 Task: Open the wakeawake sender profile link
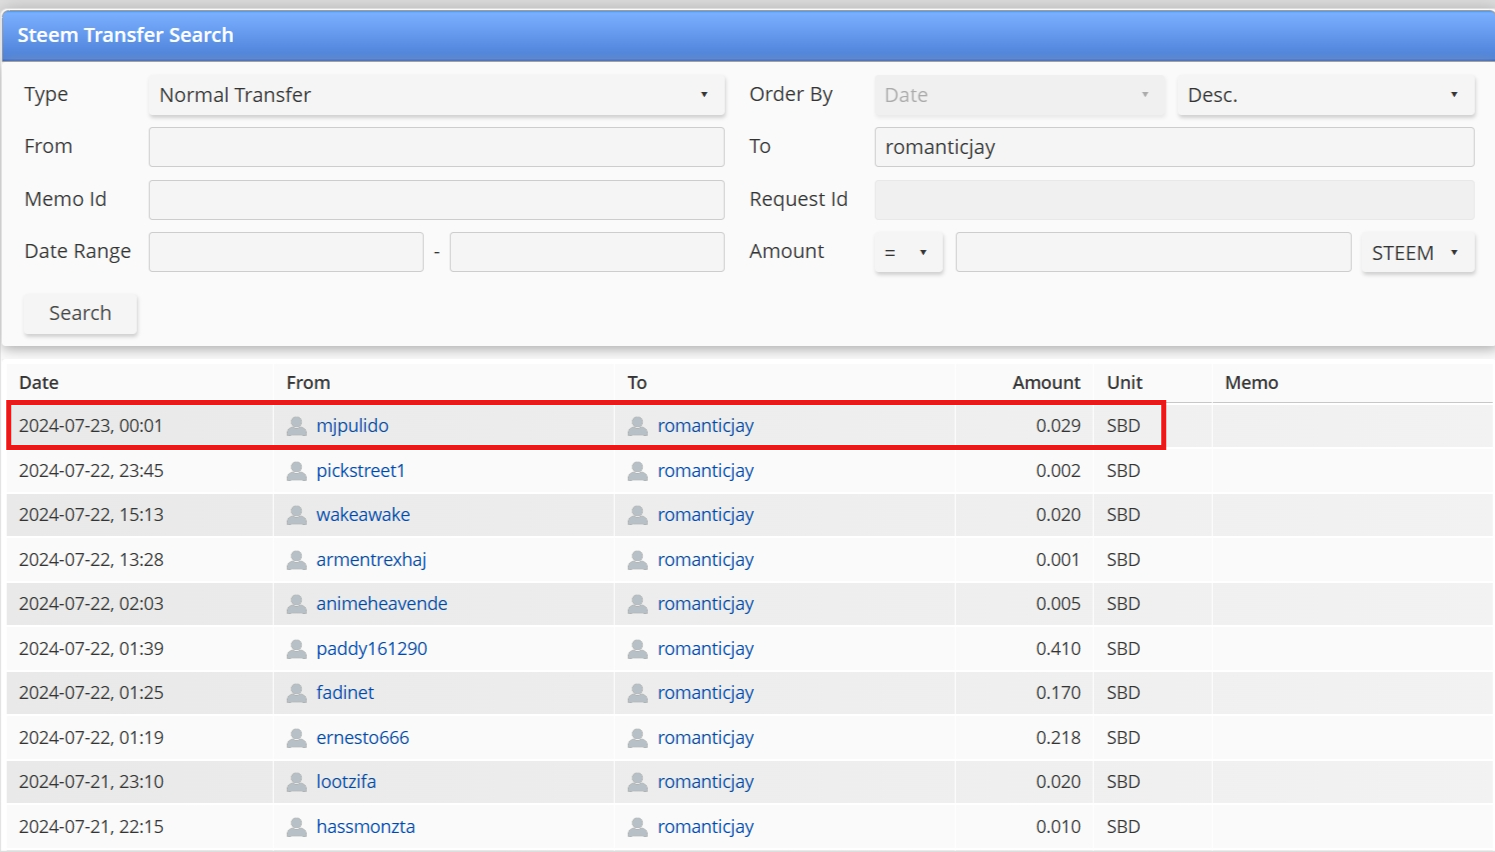[x=363, y=515]
